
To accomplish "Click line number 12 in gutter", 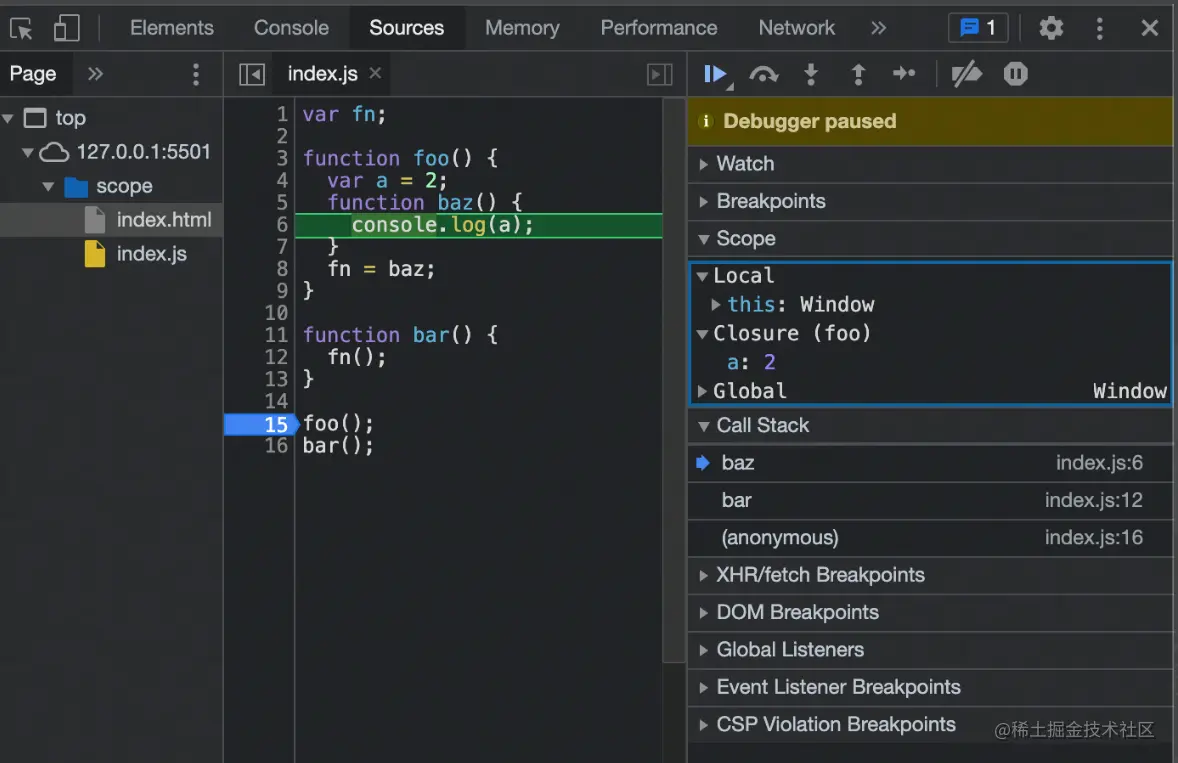I will click(276, 357).
